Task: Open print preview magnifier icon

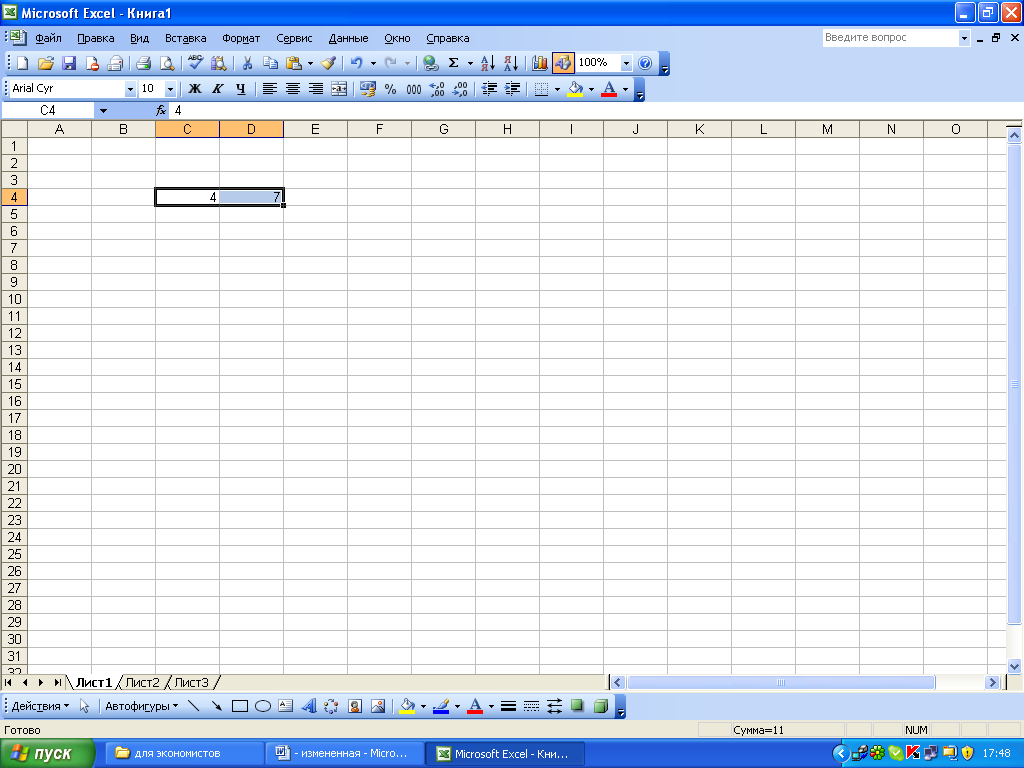Action: pos(167,63)
